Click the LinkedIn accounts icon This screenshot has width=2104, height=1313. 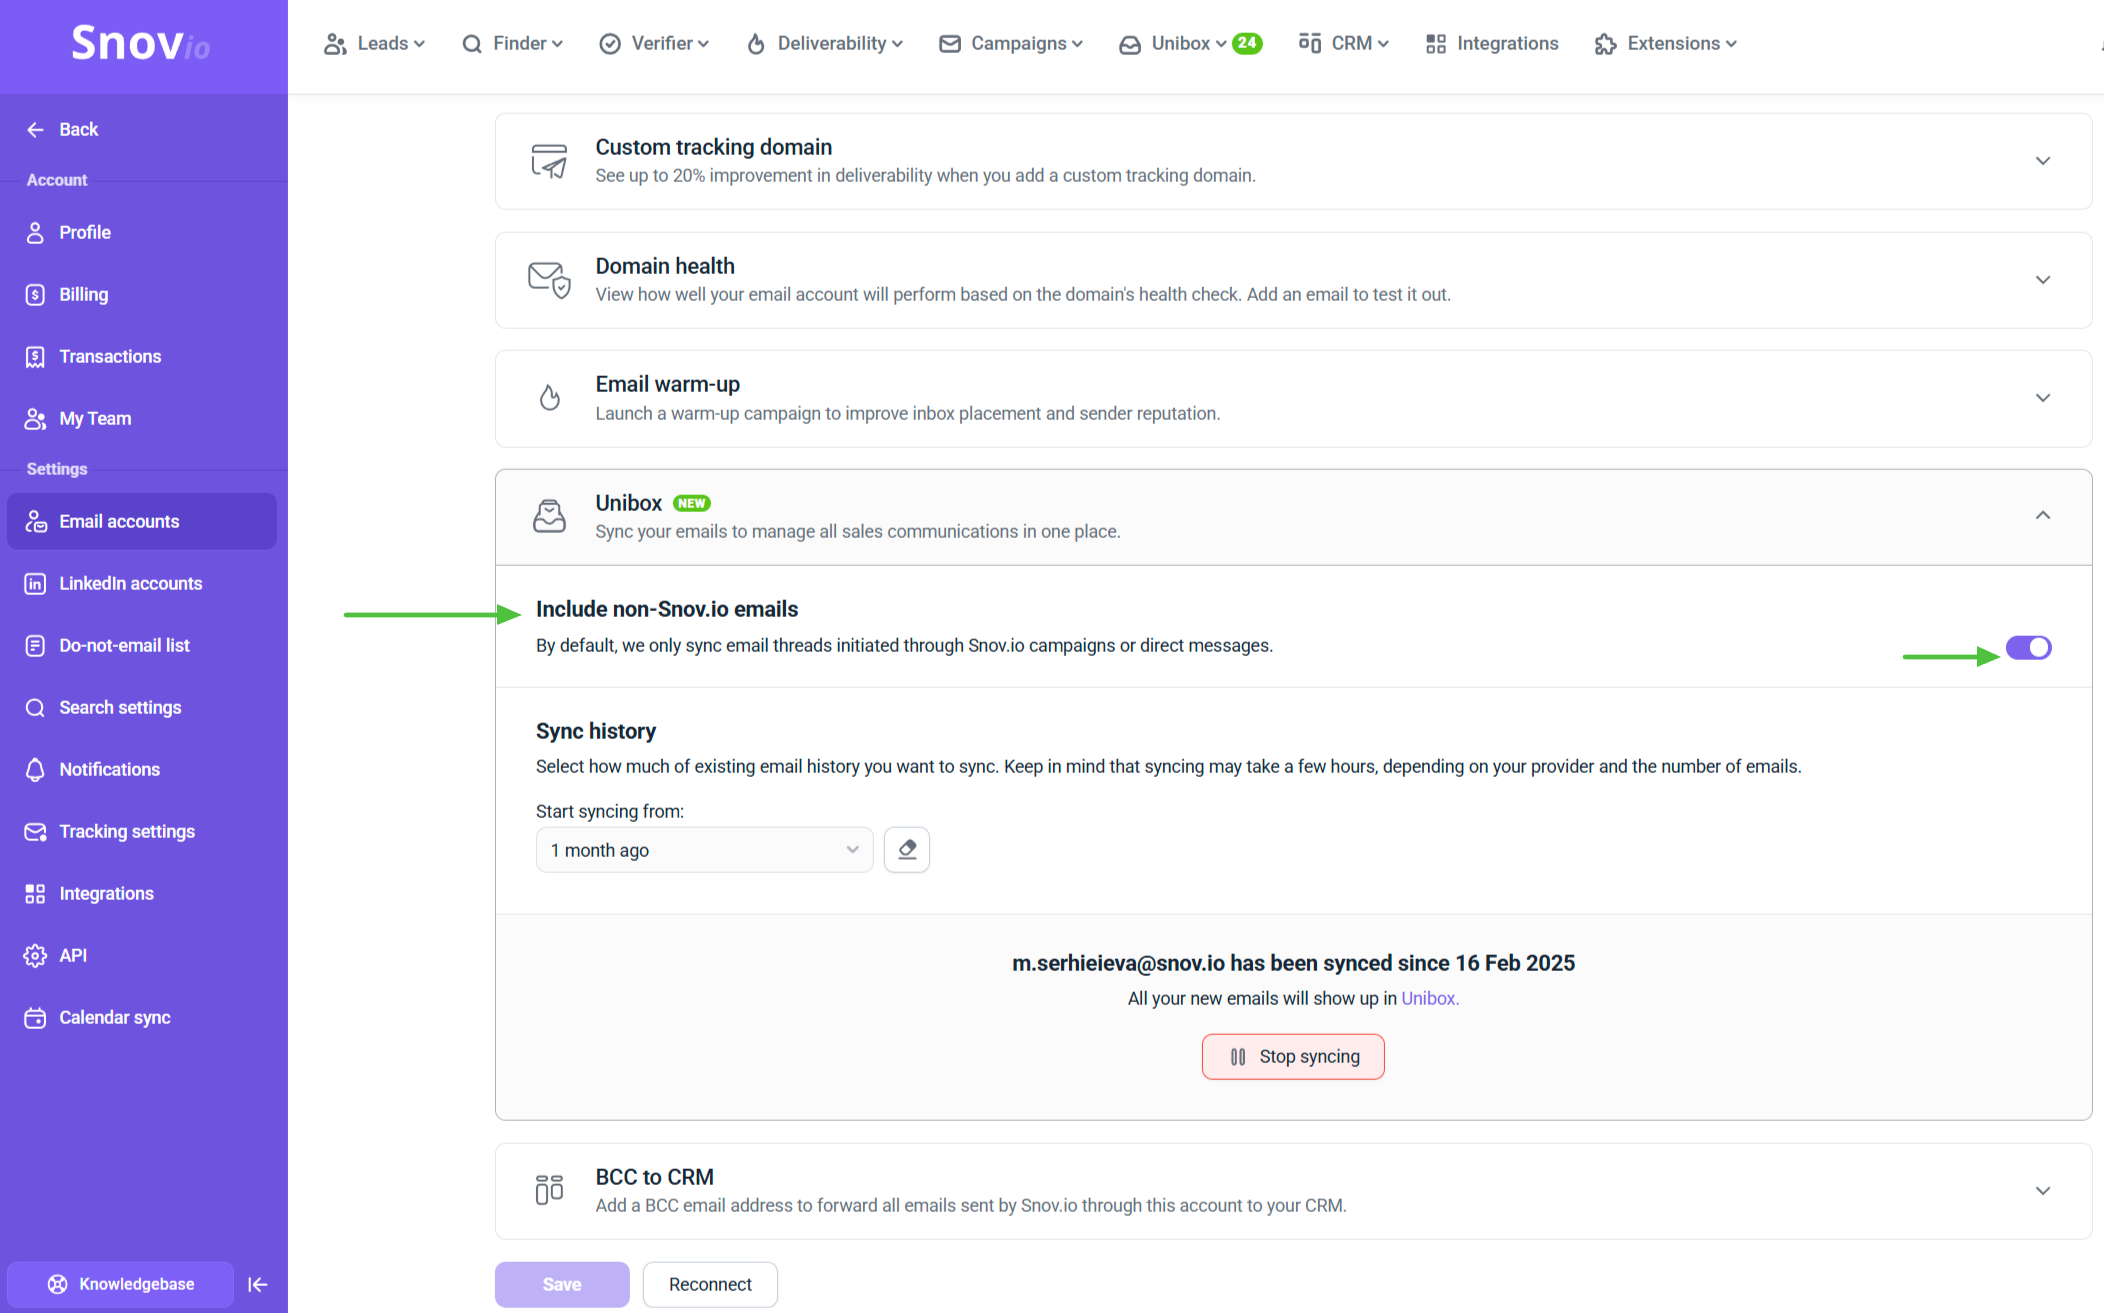click(35, 583)
